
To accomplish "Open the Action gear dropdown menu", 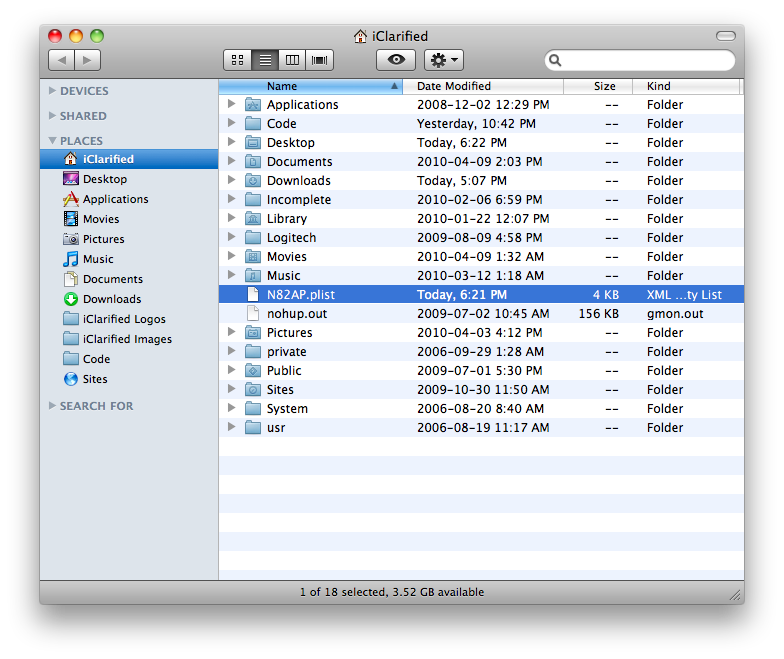I will point(443,60).
